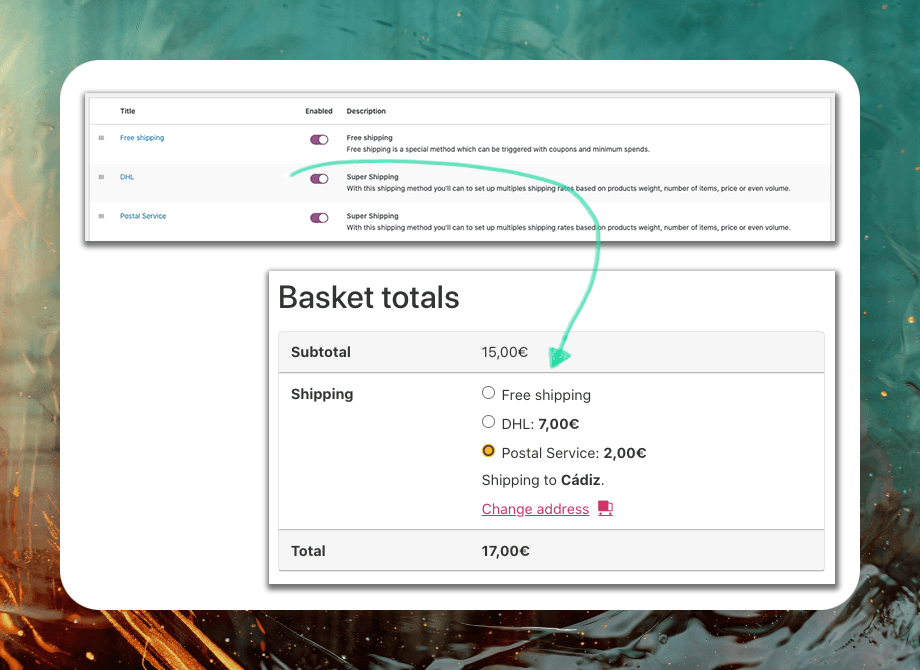
Task: Click the Title column header
Action: tap(128, 111)
